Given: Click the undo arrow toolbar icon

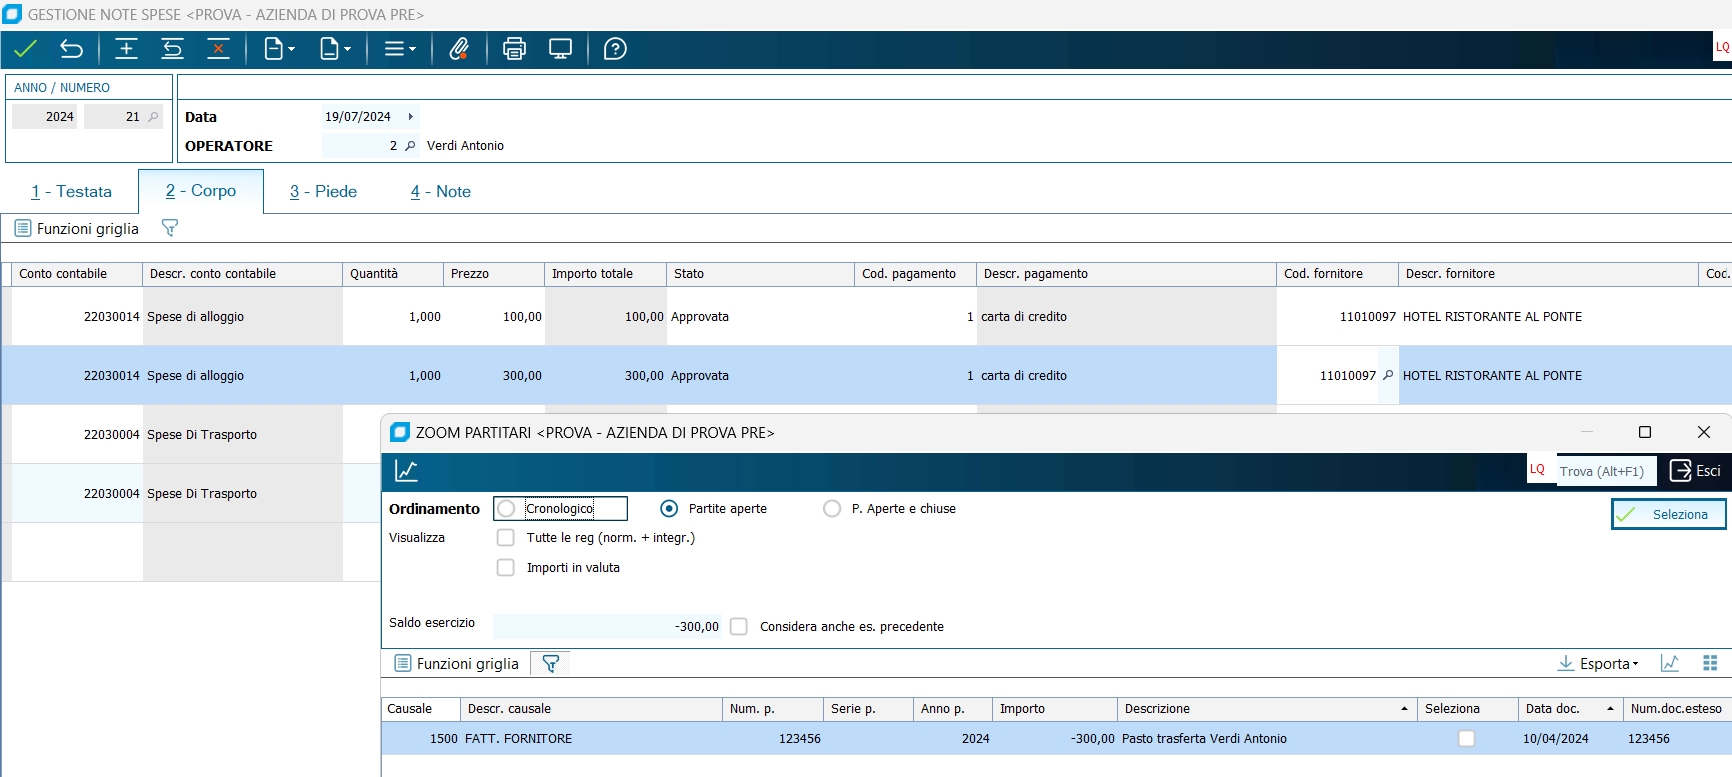Looking at the screenshot, I should pyautogui.click(x=71, y=49).
